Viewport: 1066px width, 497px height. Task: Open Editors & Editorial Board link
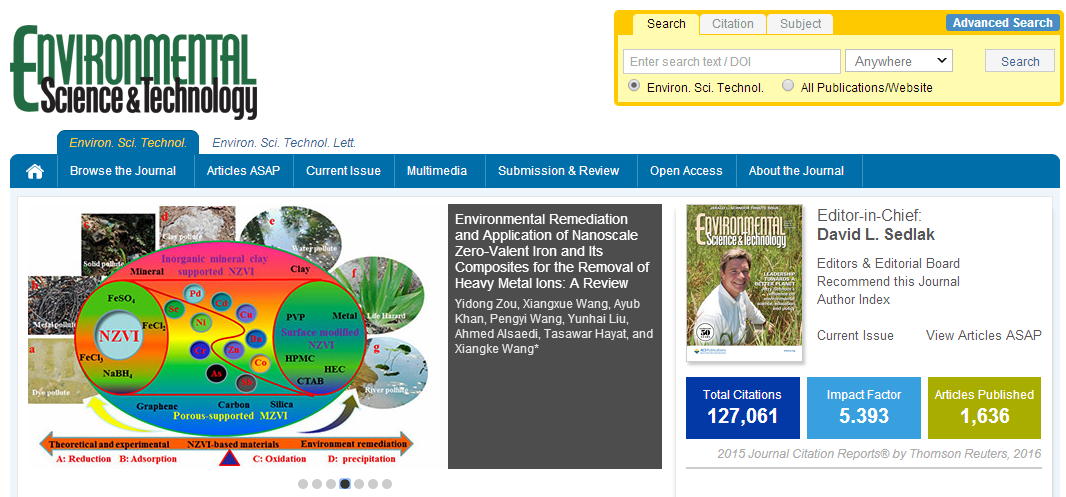[888, 263]
